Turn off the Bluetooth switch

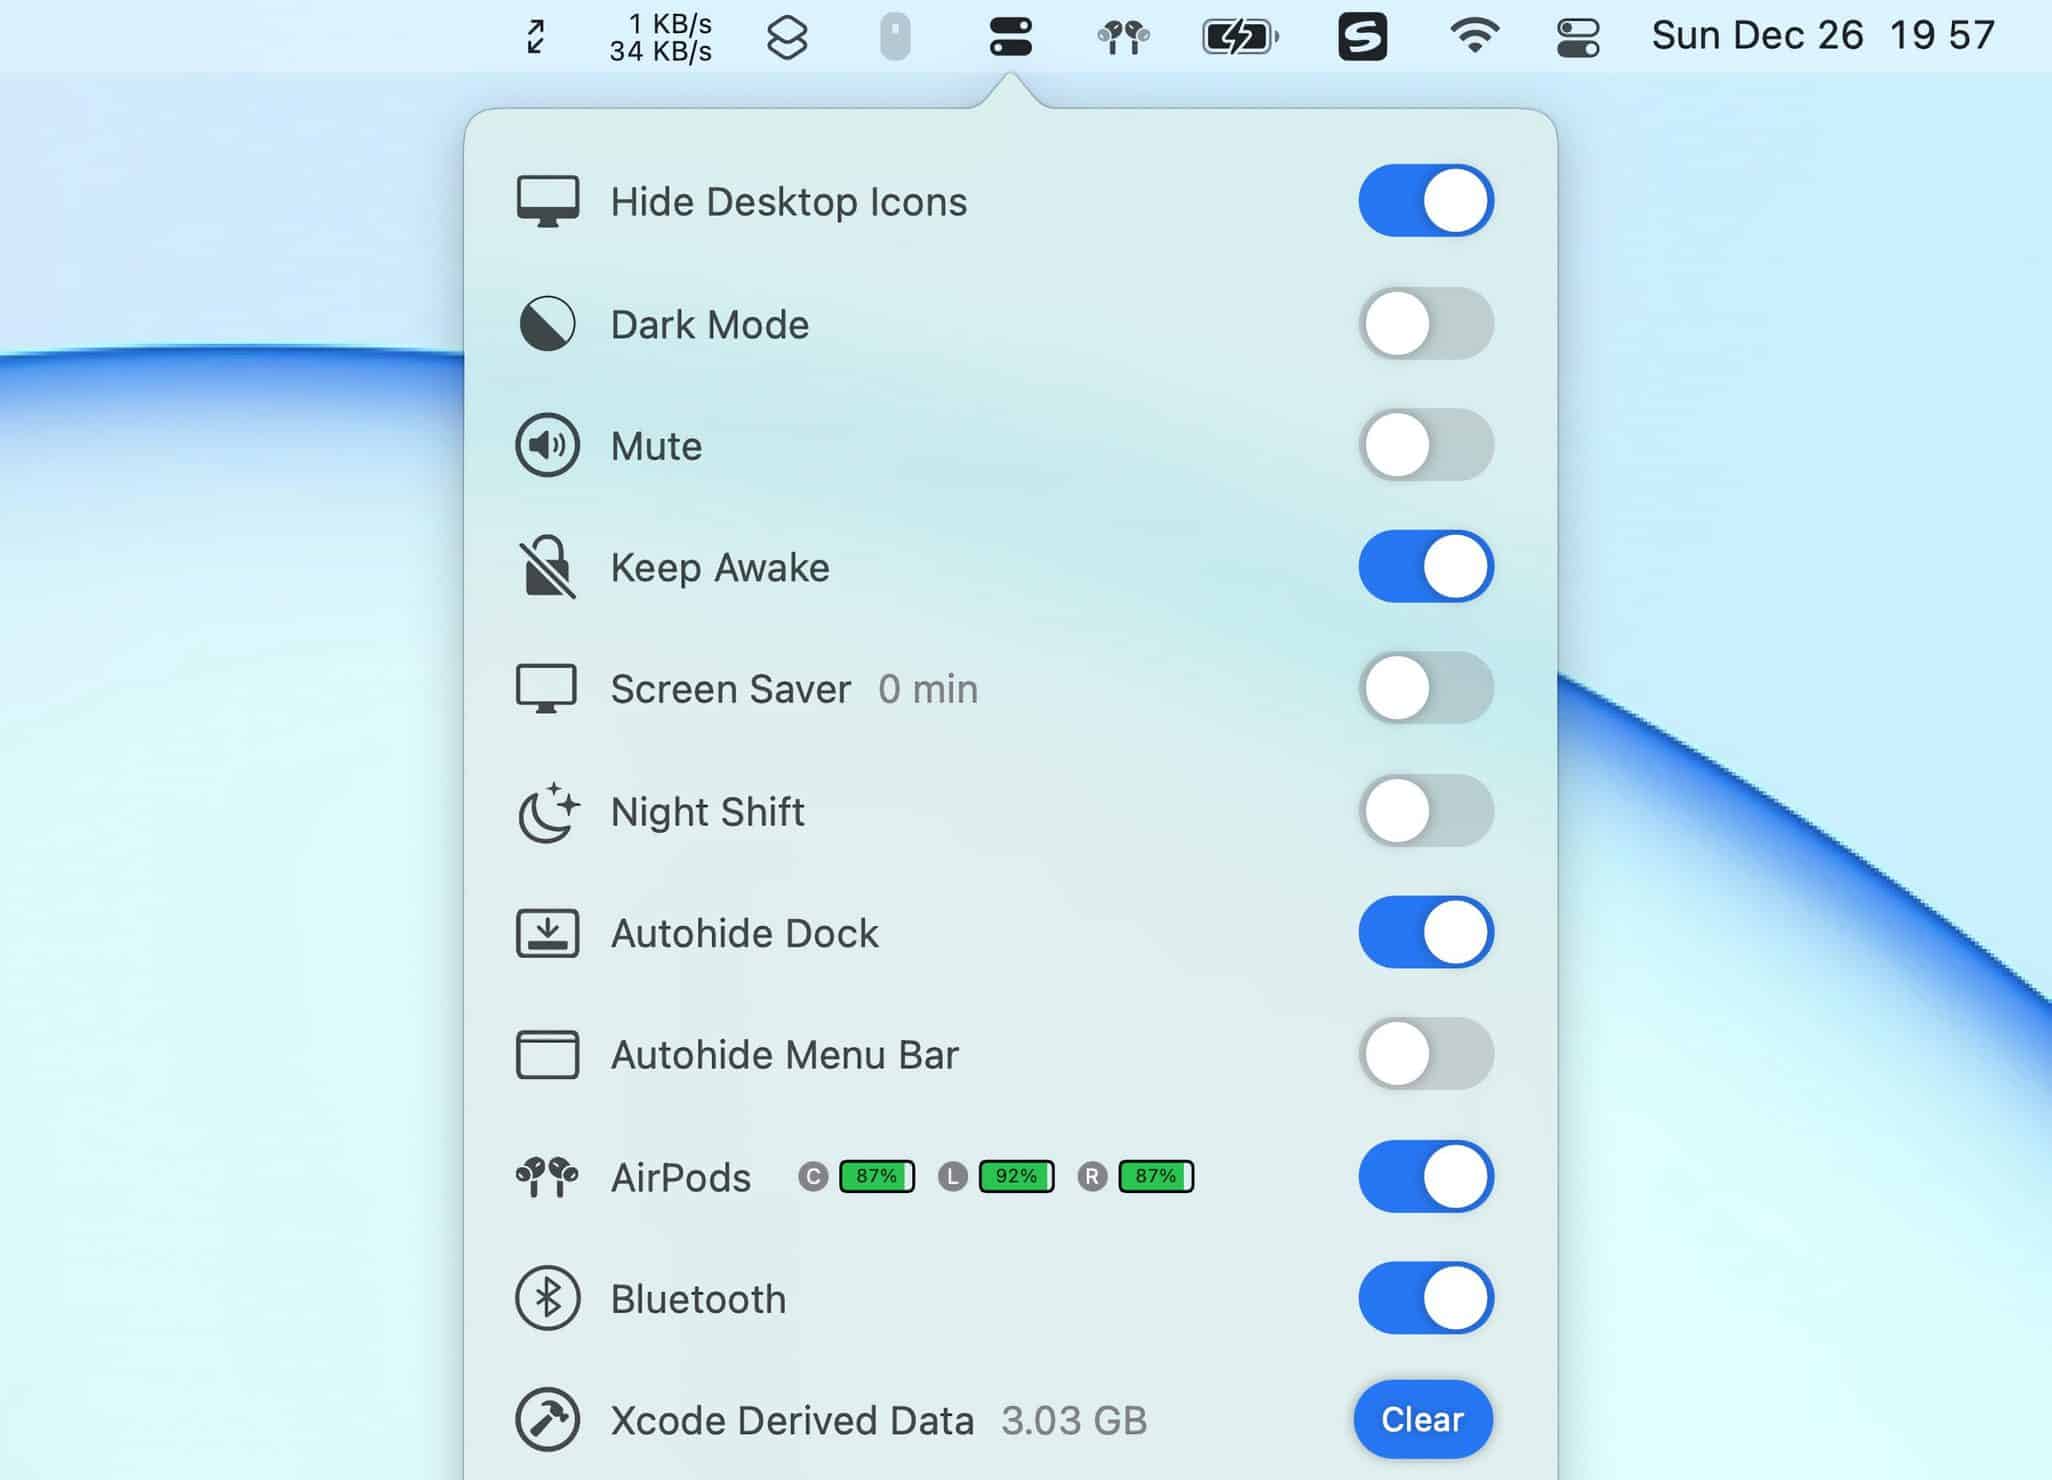1426,1298
